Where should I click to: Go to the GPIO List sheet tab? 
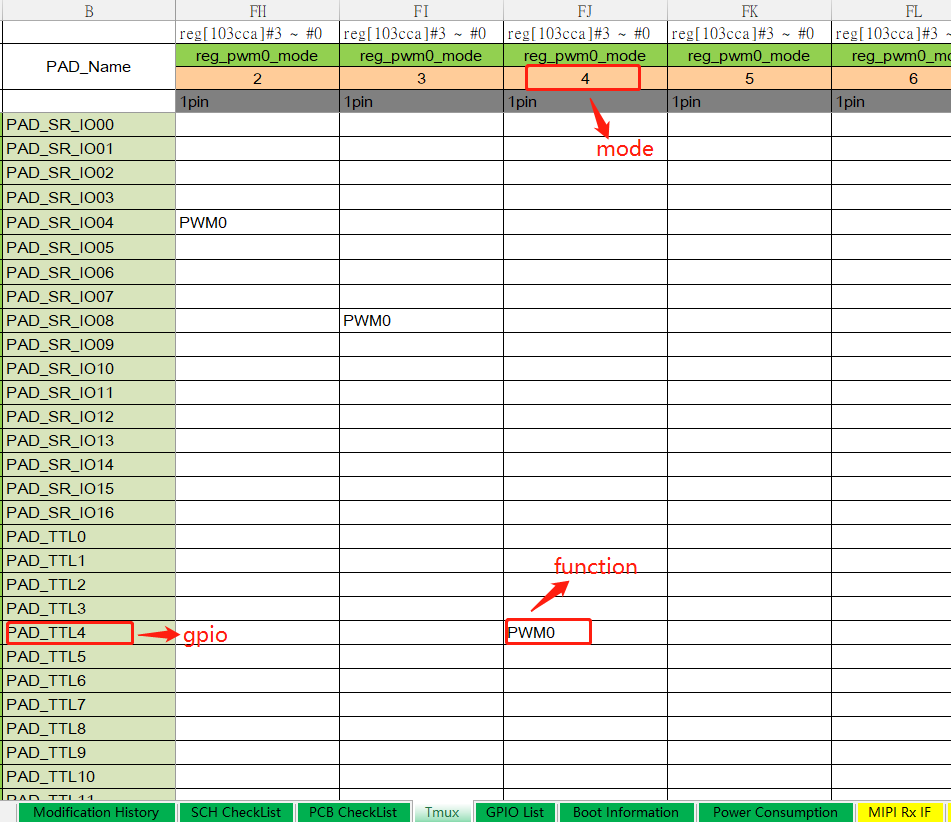click(514, 812)
